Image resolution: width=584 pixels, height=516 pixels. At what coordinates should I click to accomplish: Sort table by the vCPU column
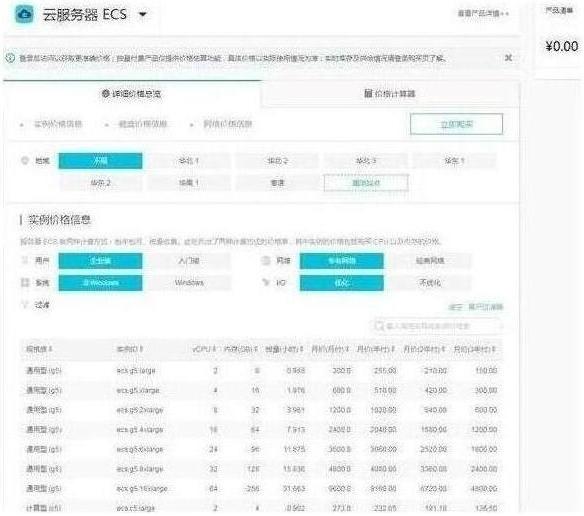coord(204,349)
